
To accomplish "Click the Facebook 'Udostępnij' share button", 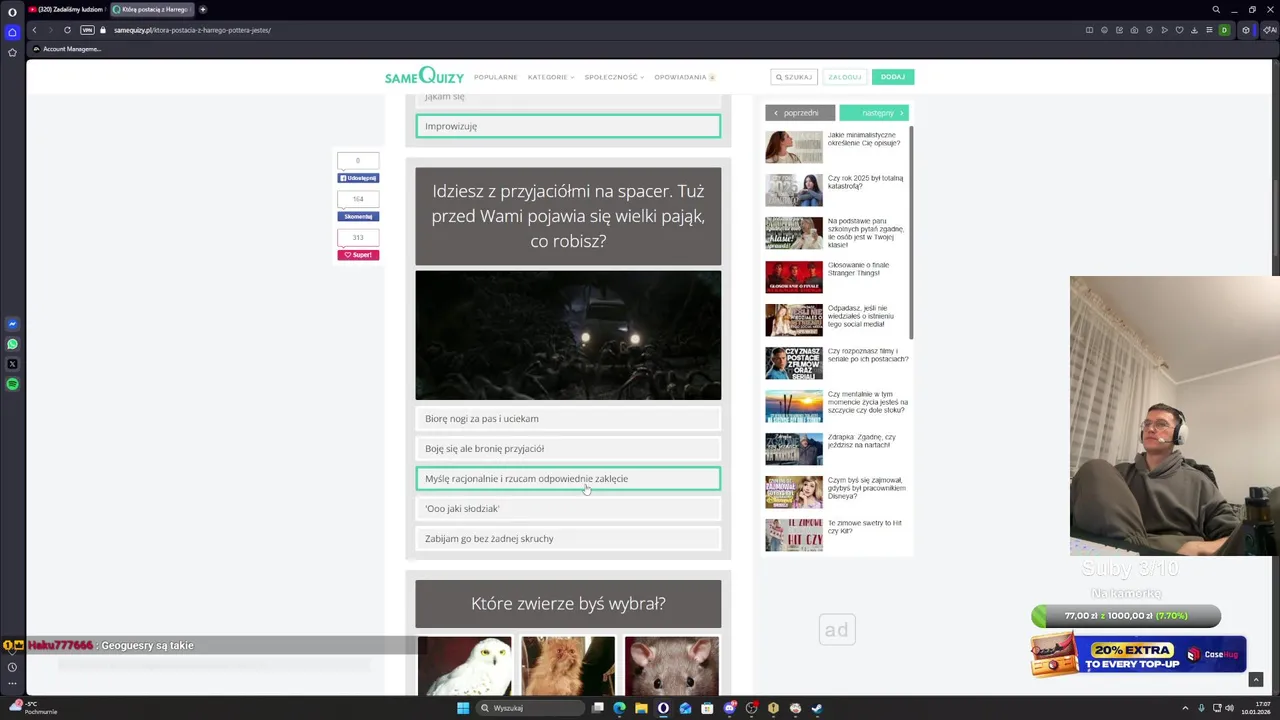I will click(x=358, y=178).
